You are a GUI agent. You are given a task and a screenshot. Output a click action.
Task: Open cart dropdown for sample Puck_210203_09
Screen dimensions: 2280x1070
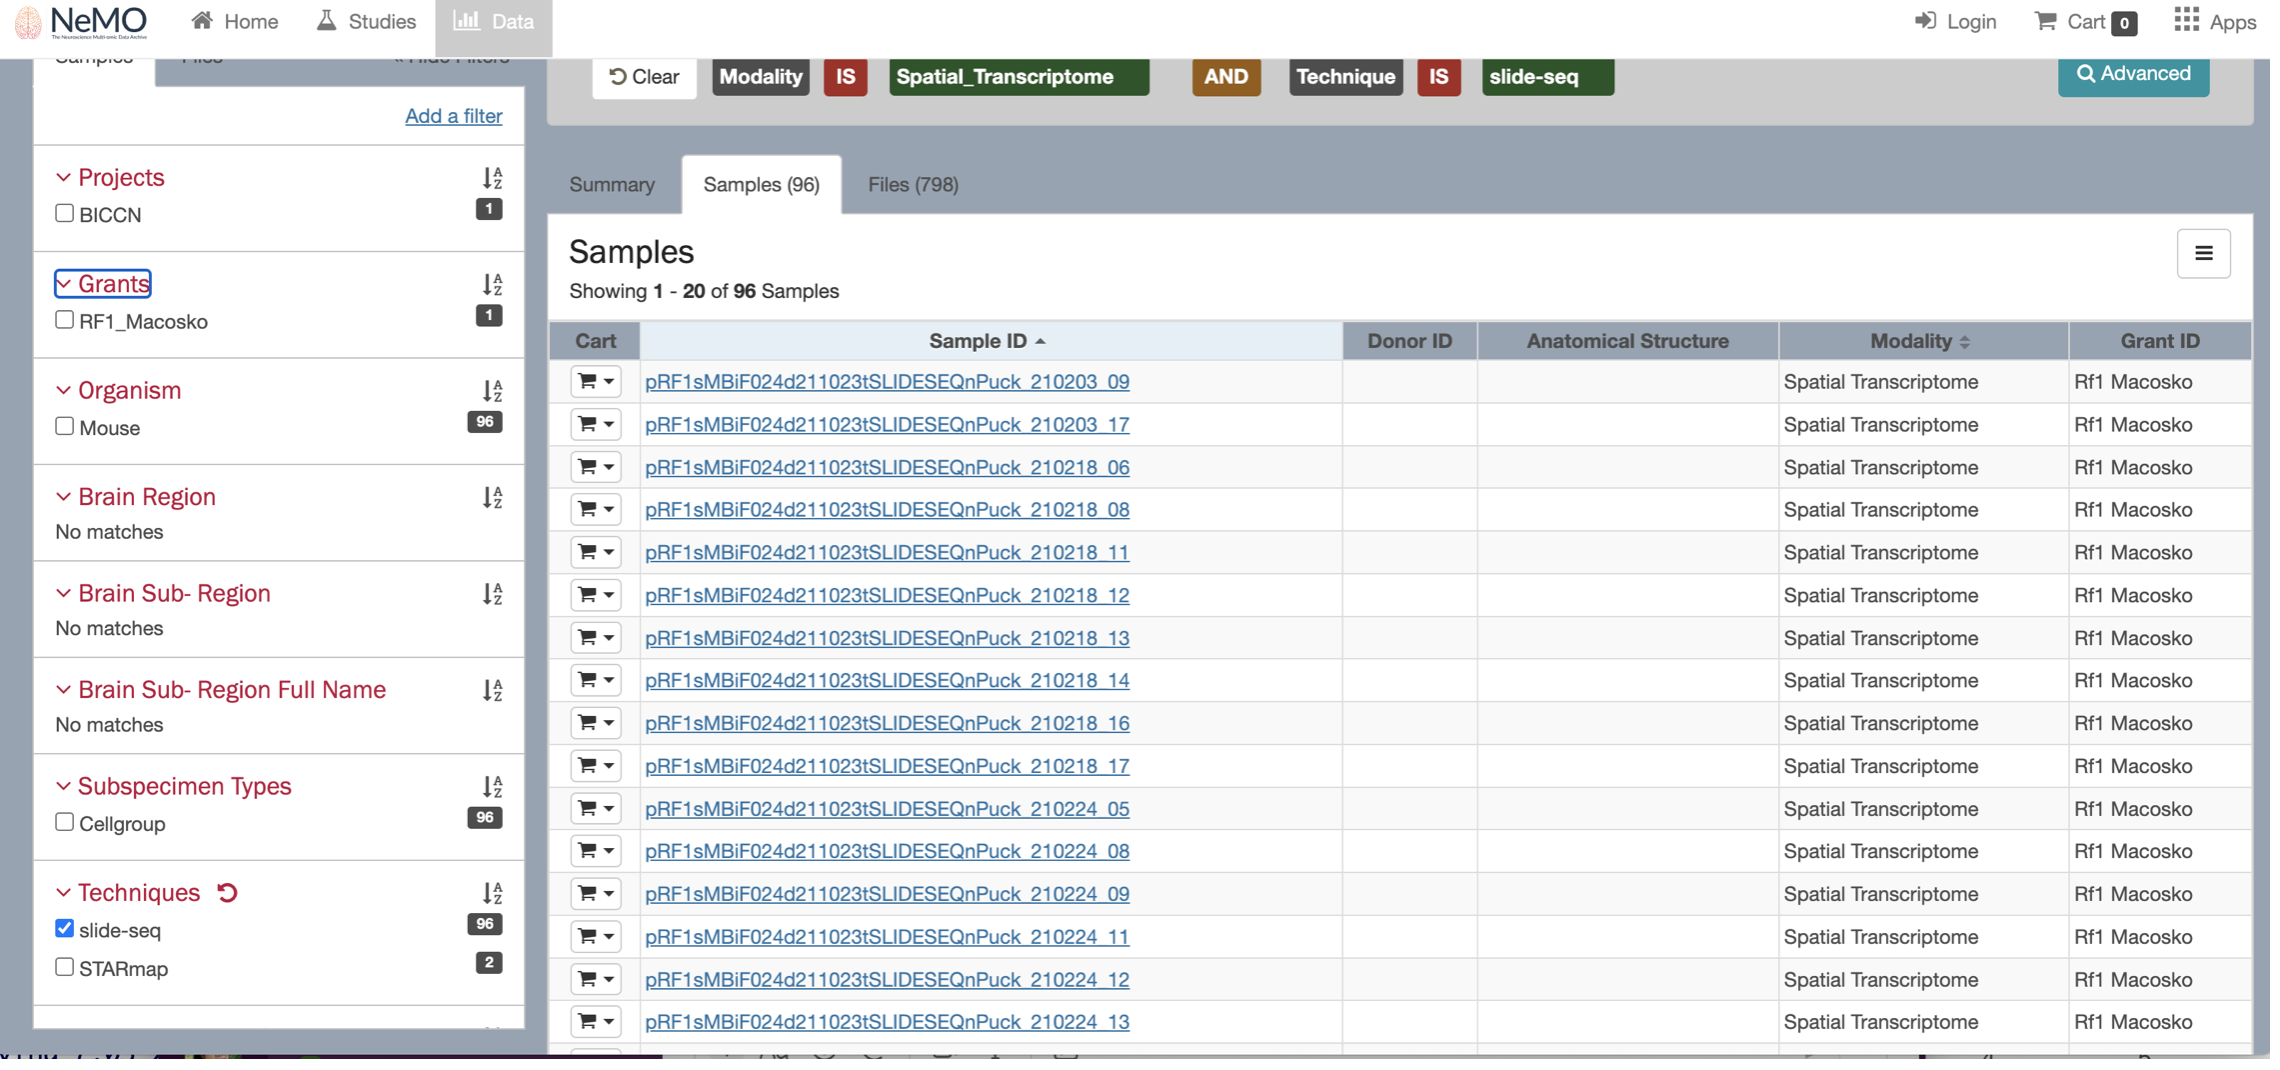tap(595, 382)
